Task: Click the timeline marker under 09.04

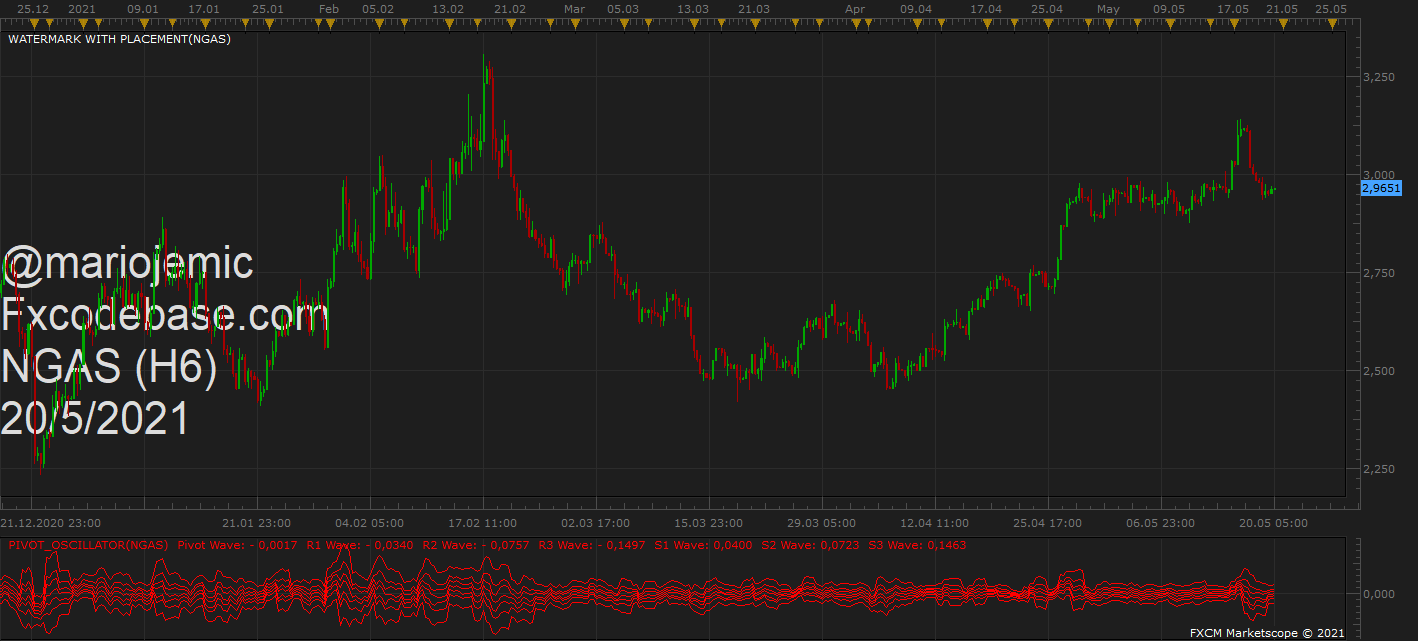Action: pyautogui.click(x=917, y=22)
